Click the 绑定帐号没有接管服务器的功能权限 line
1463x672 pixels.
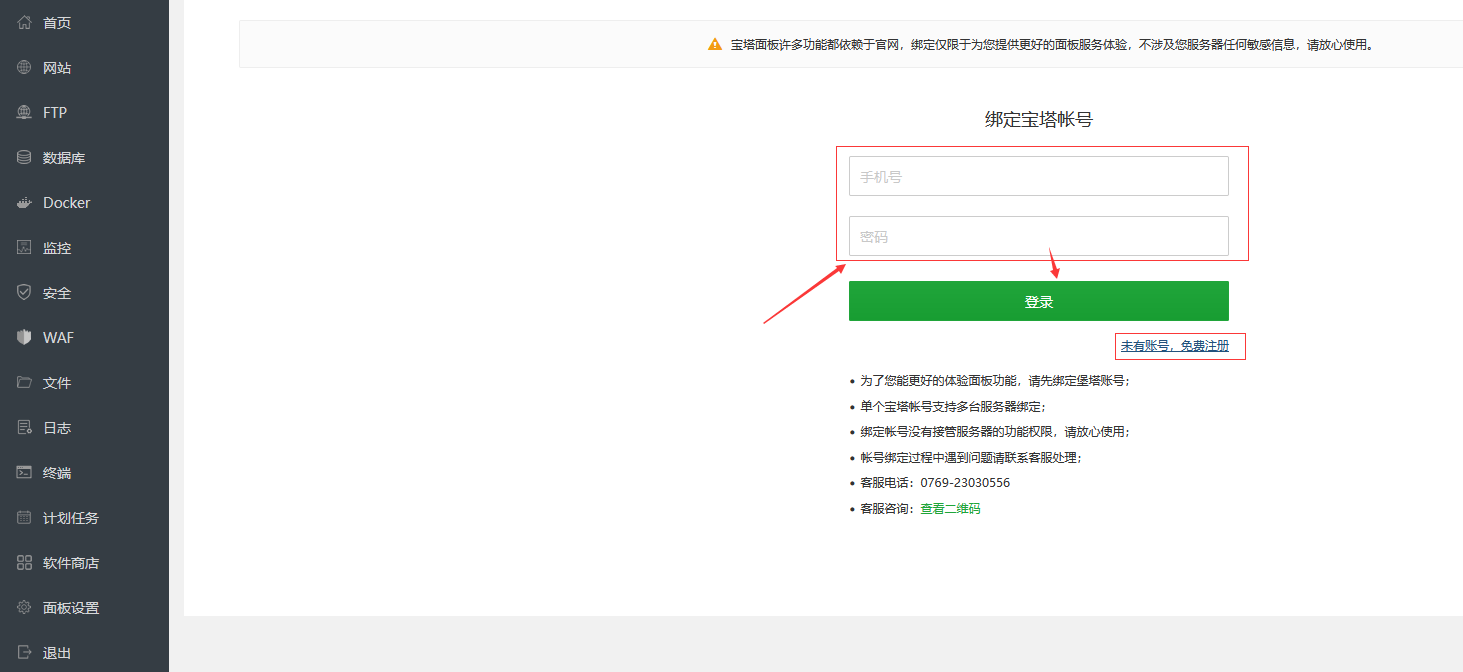coord(995,432)
